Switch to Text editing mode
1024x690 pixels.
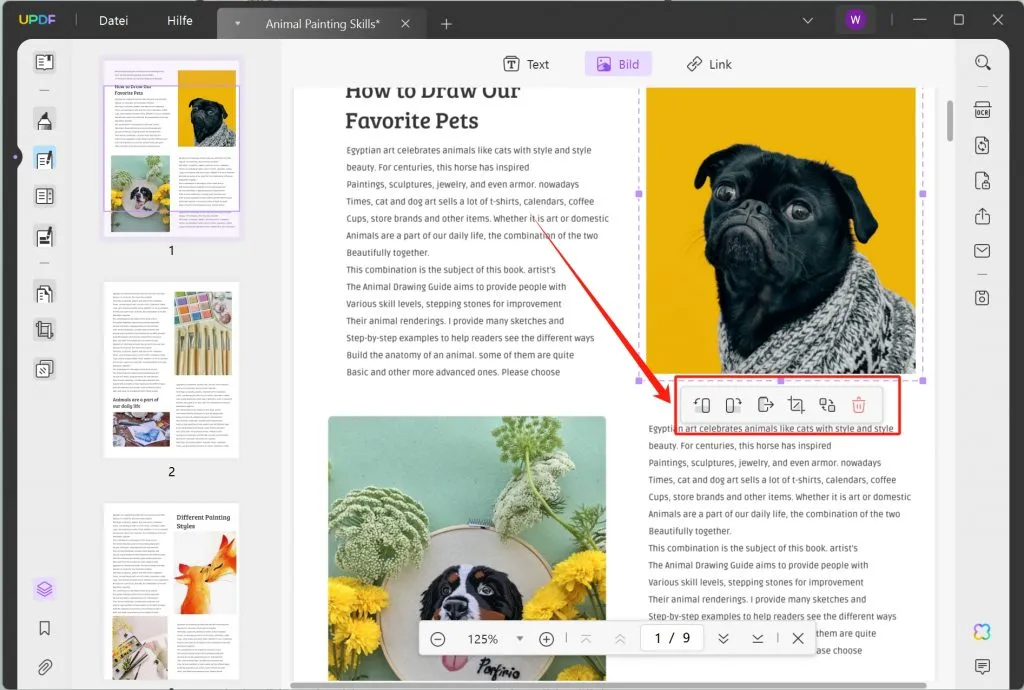pos(527,63)
